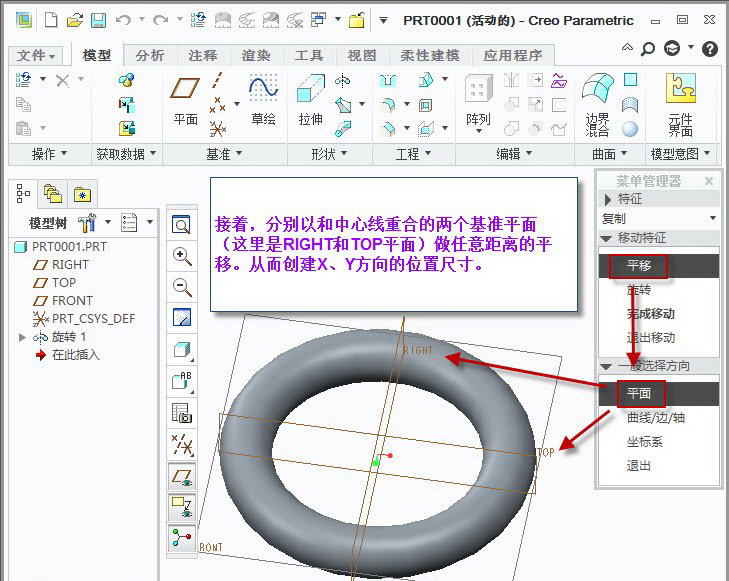Click the zoom in magnifier icon
Image resolution: width=729 pixels, height=581 pixels.
click(x=182, y=256)
